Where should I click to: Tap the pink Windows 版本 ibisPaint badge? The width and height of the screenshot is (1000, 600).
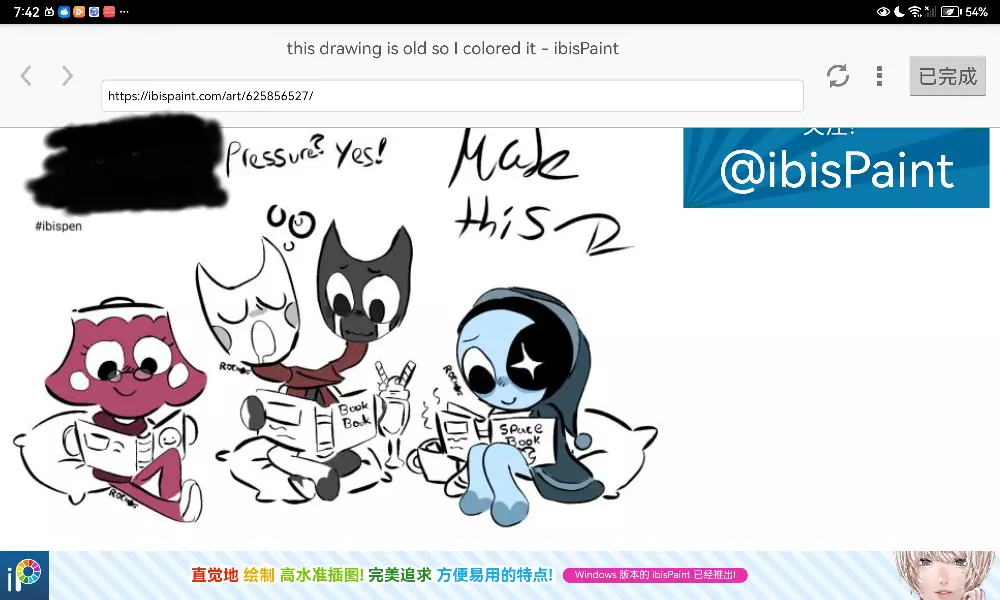tap(655, 575)
